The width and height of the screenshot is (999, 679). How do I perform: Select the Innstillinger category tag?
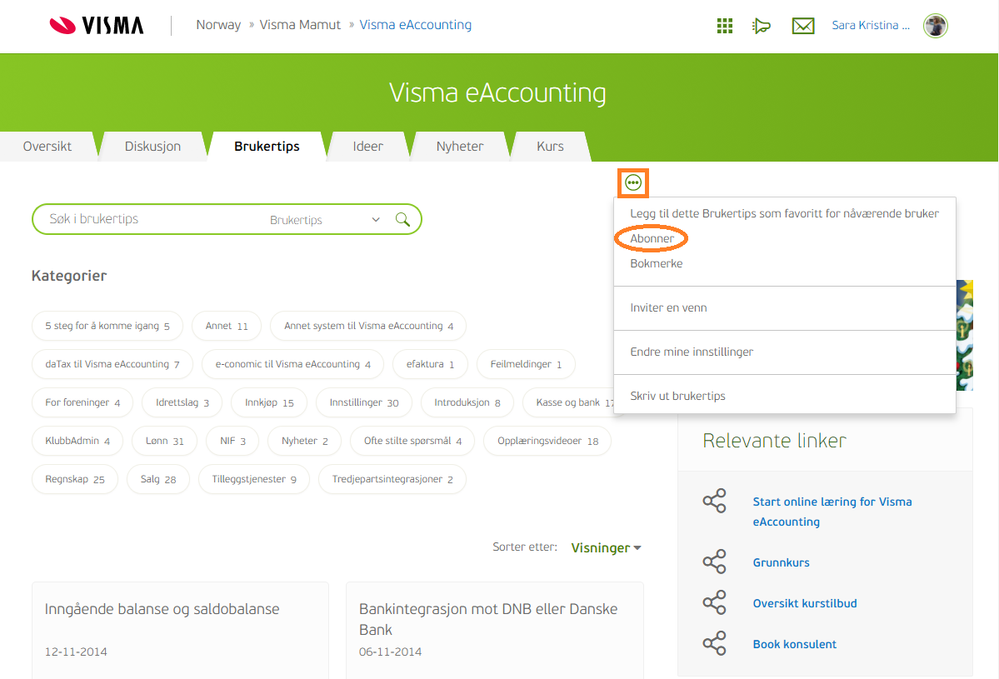pyautogui.click(x=364, y=403)
